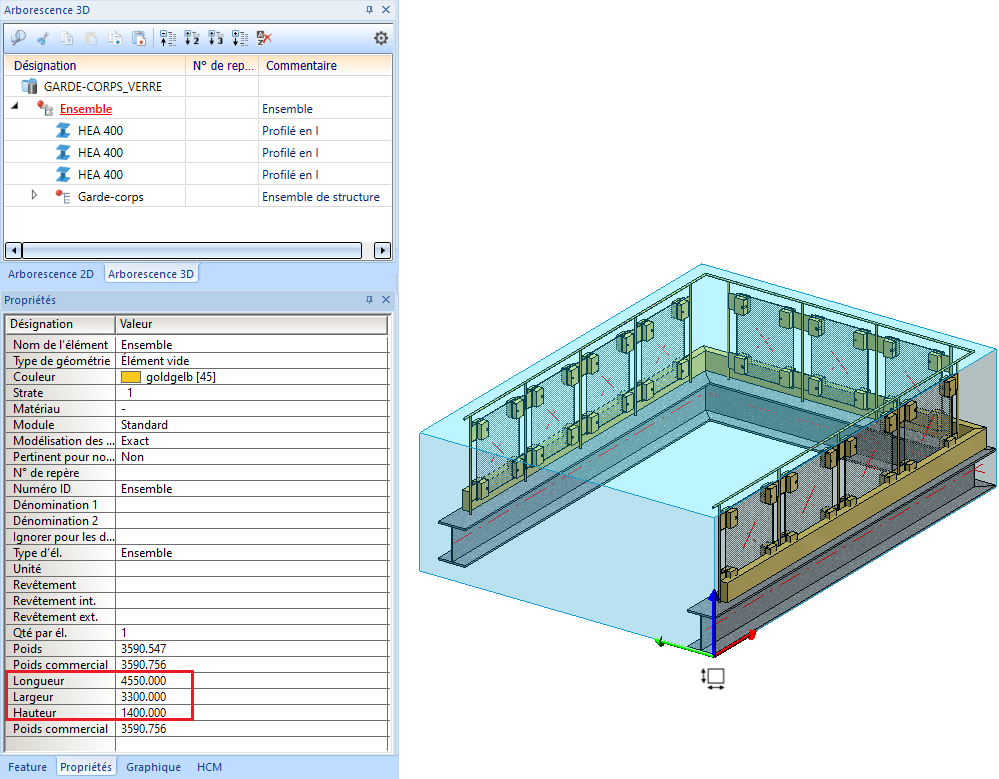Expand tree to level 2 icon
Image resolution: width=999 pixels, height=779 pixels.
192,39
